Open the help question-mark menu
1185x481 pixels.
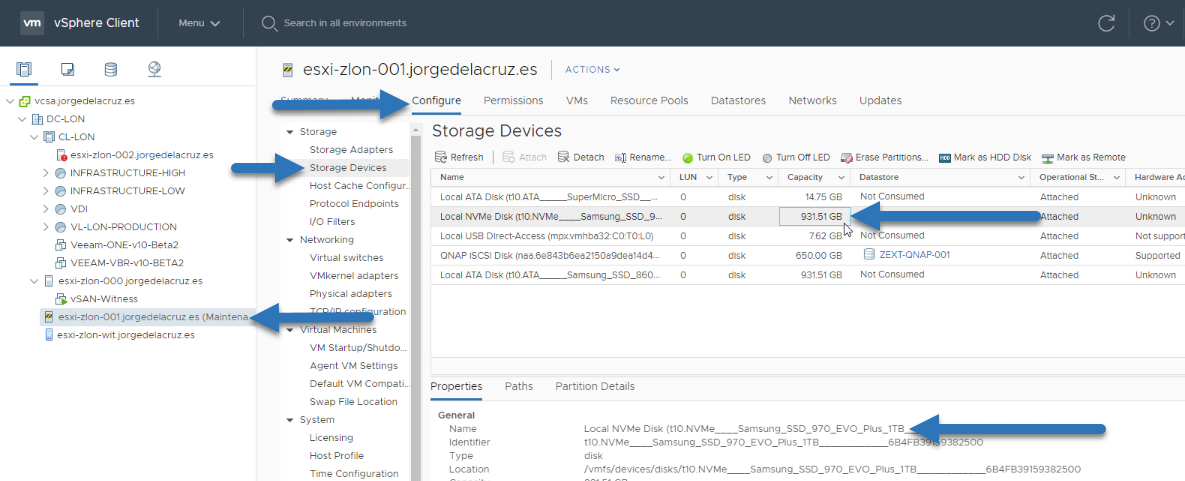click(x=1157, y=23)
